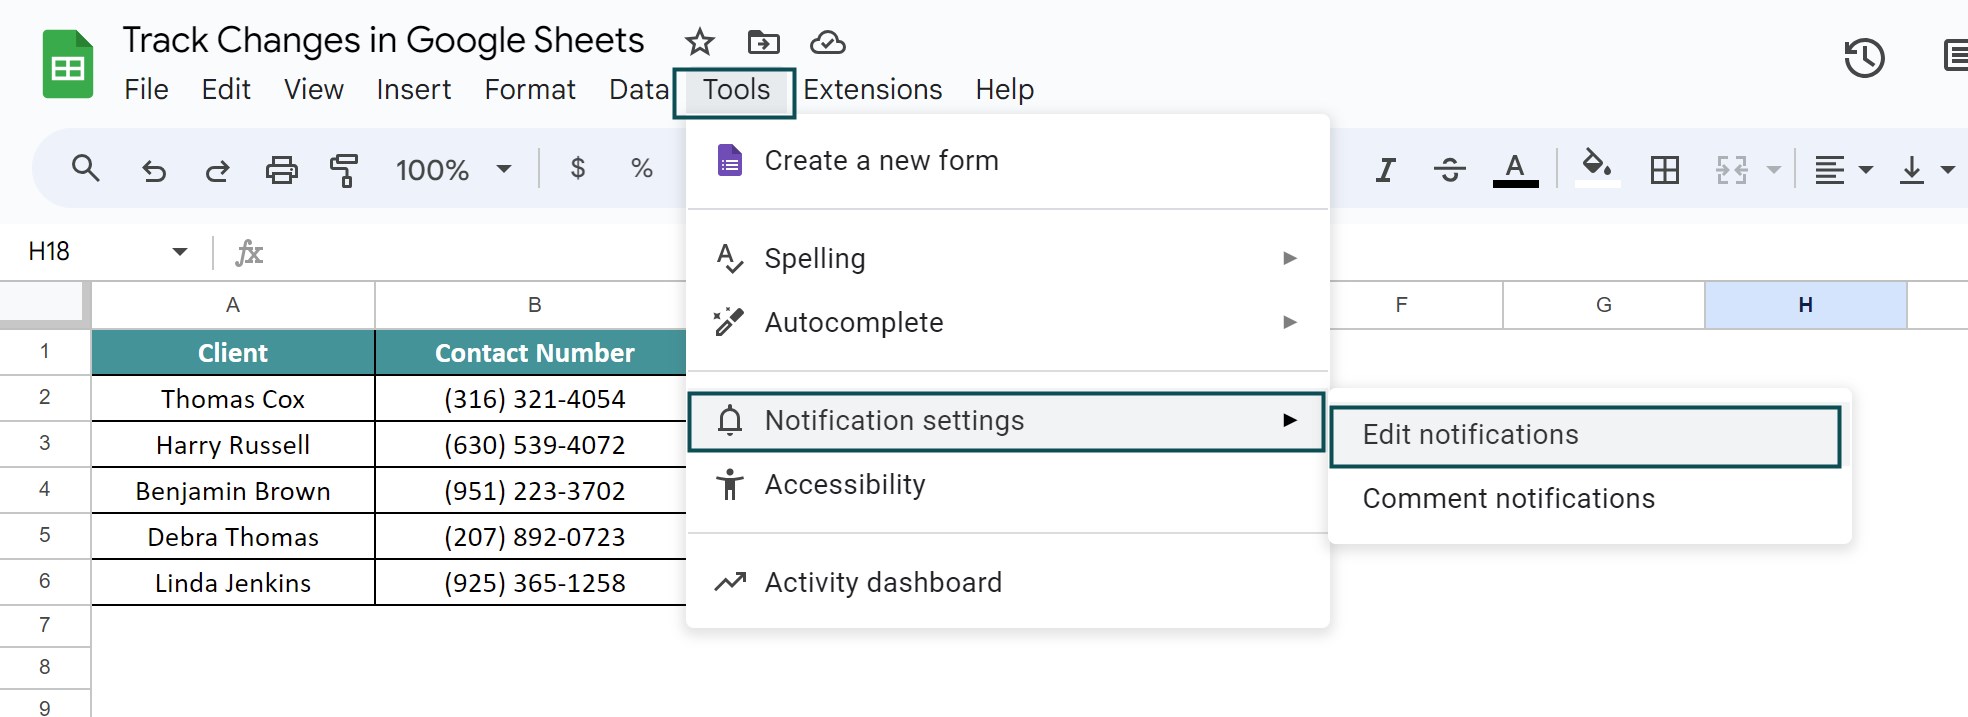Open the comments icon at top right
Viewport: 1968px width, 717px height.
point(1955,56)
